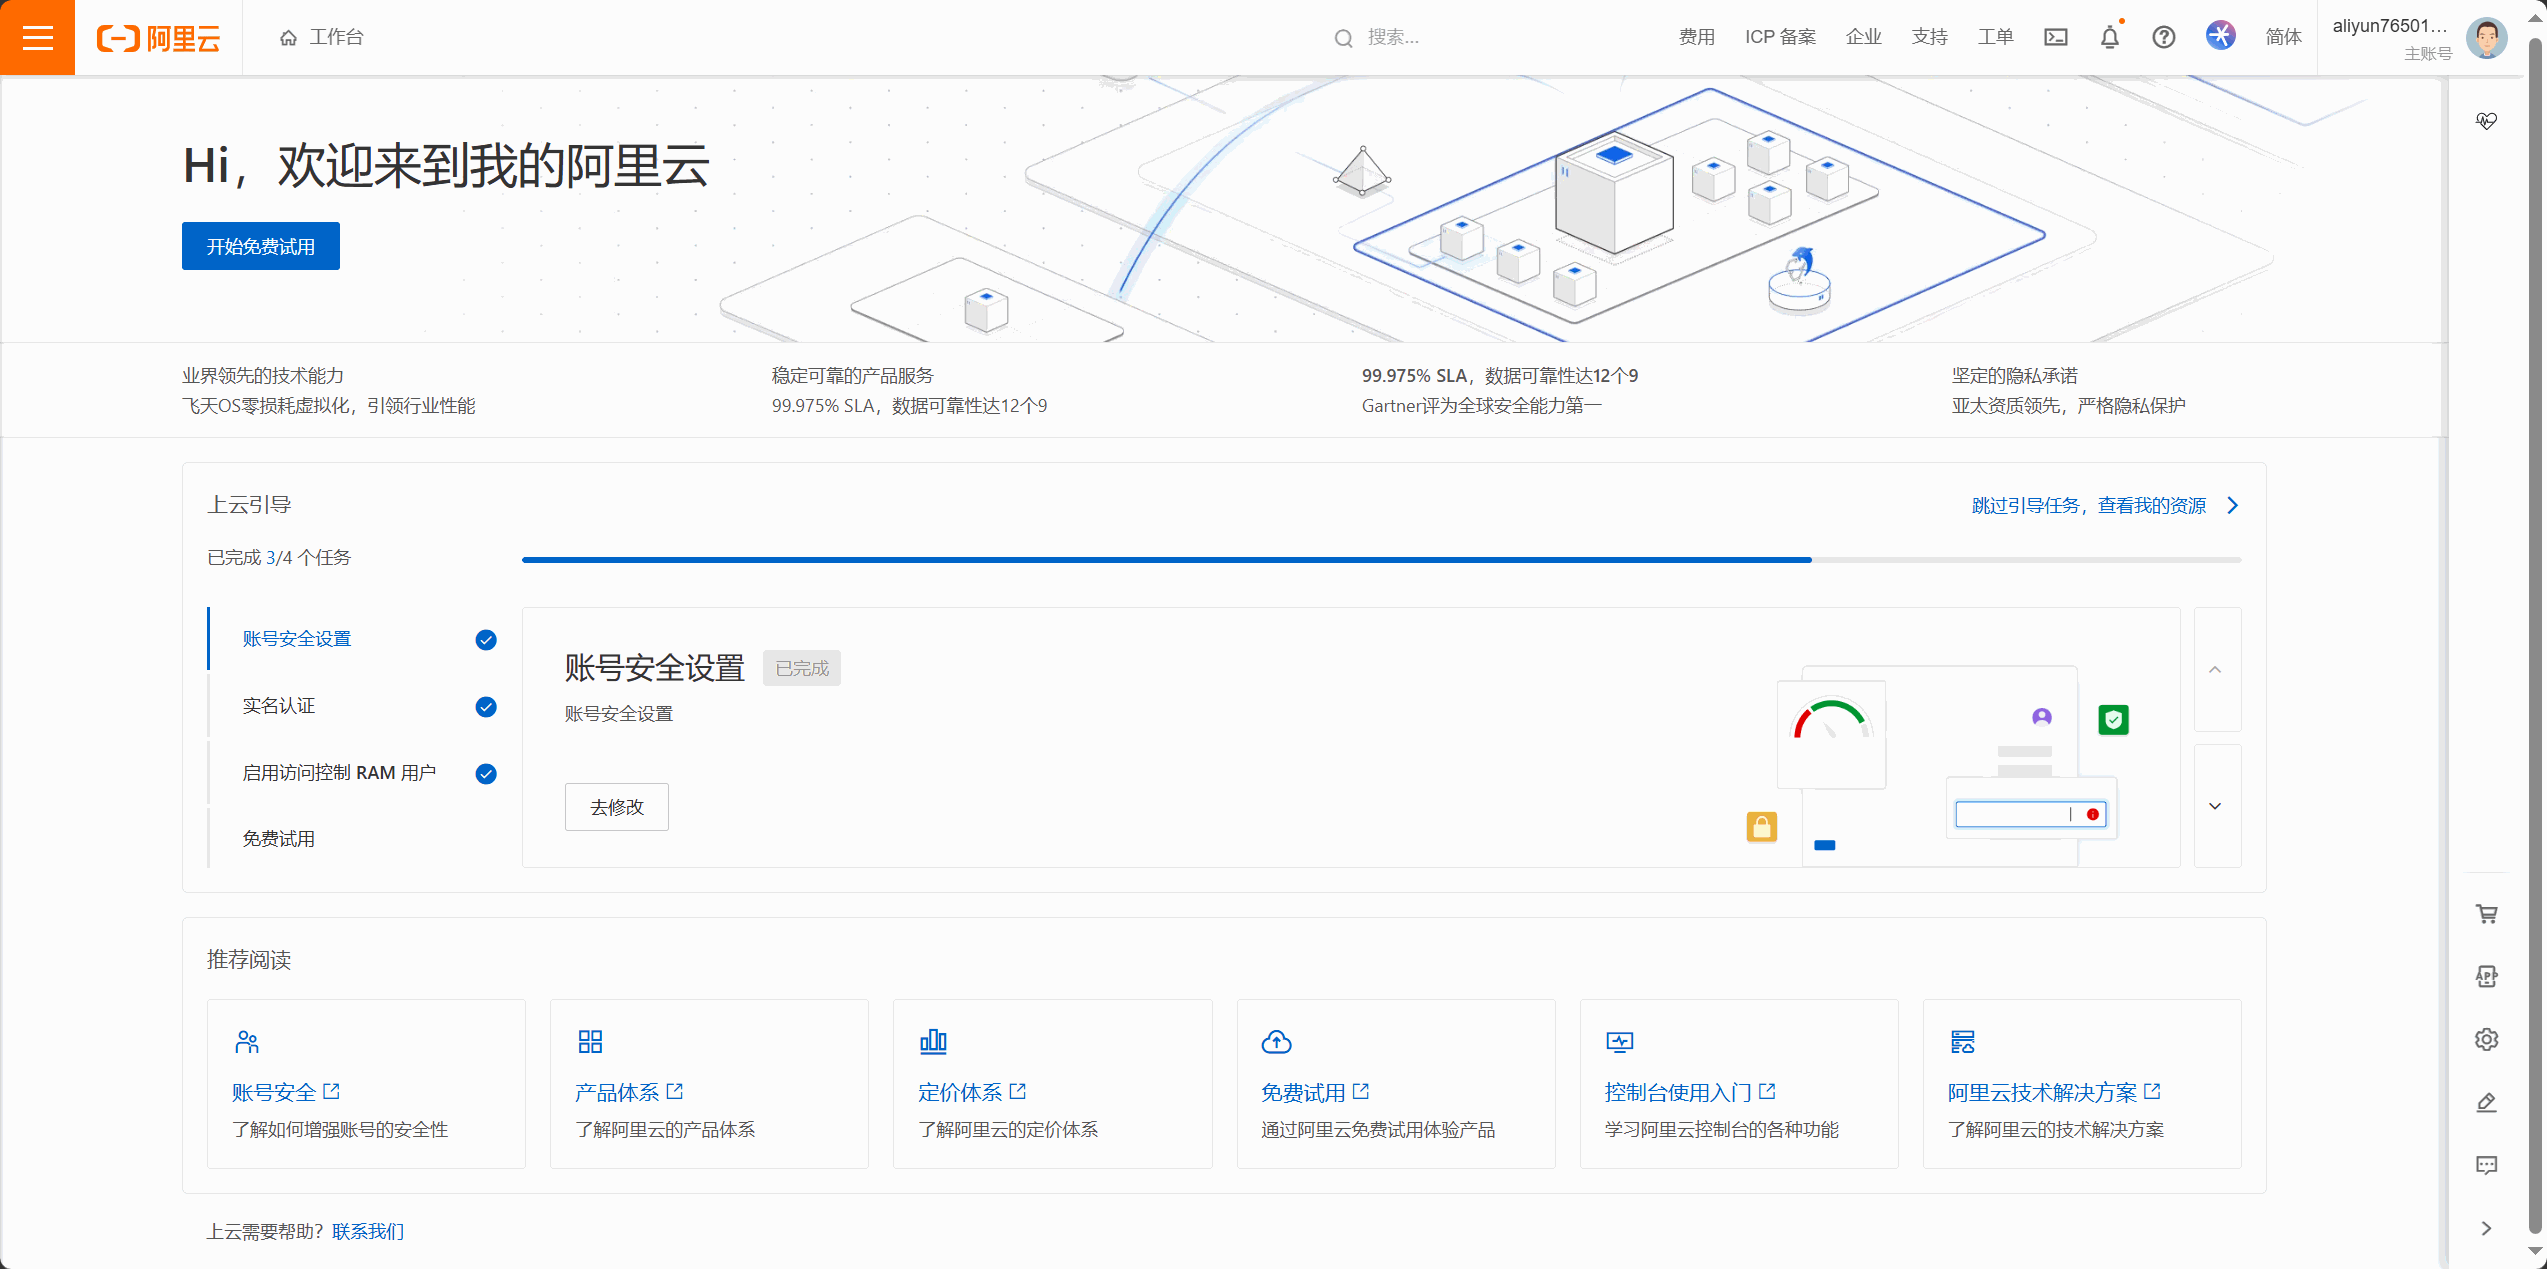
Task: Click the checkmark beside RAM 用户
Action: (x=486, y=774)
